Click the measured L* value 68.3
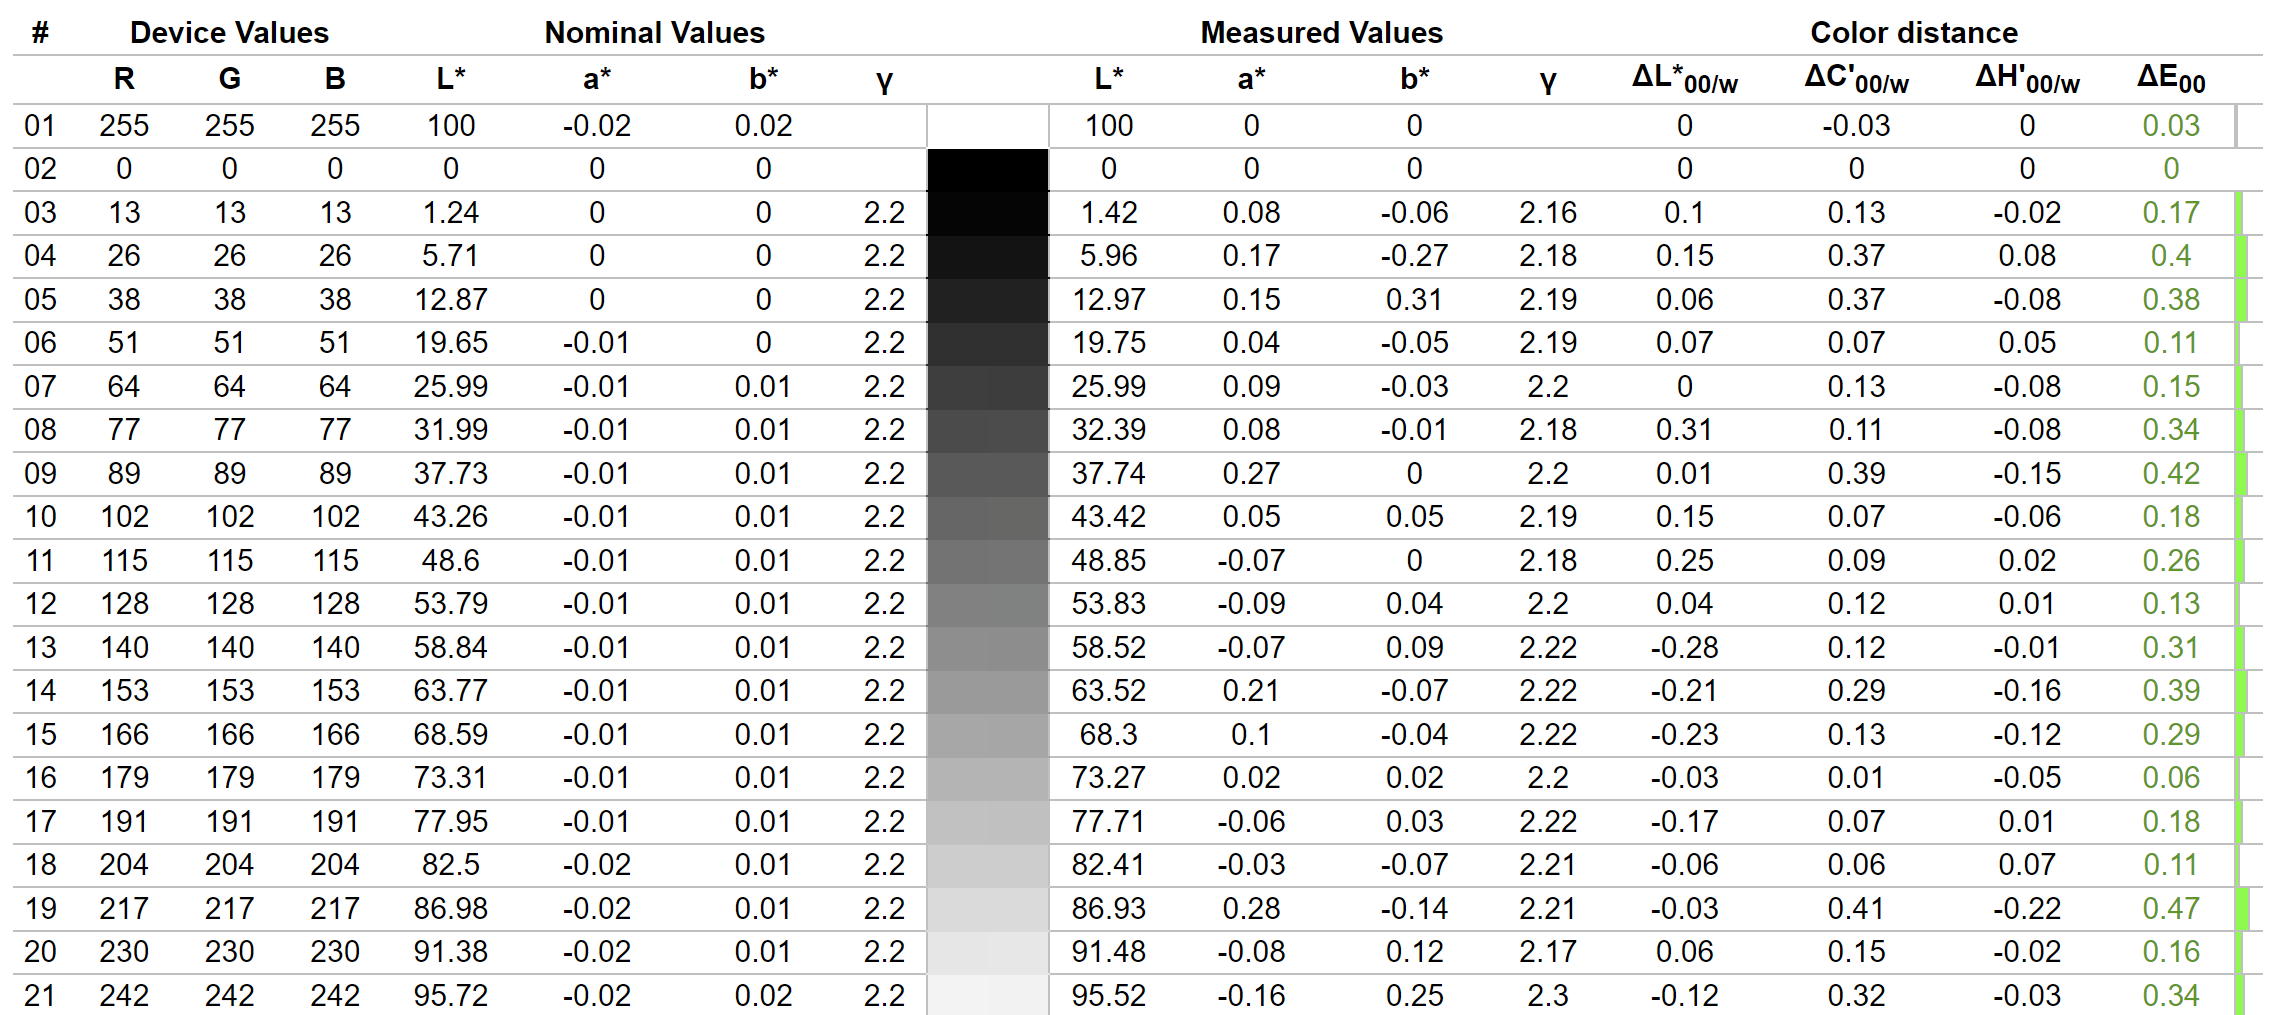 [x=1108, y=734]
